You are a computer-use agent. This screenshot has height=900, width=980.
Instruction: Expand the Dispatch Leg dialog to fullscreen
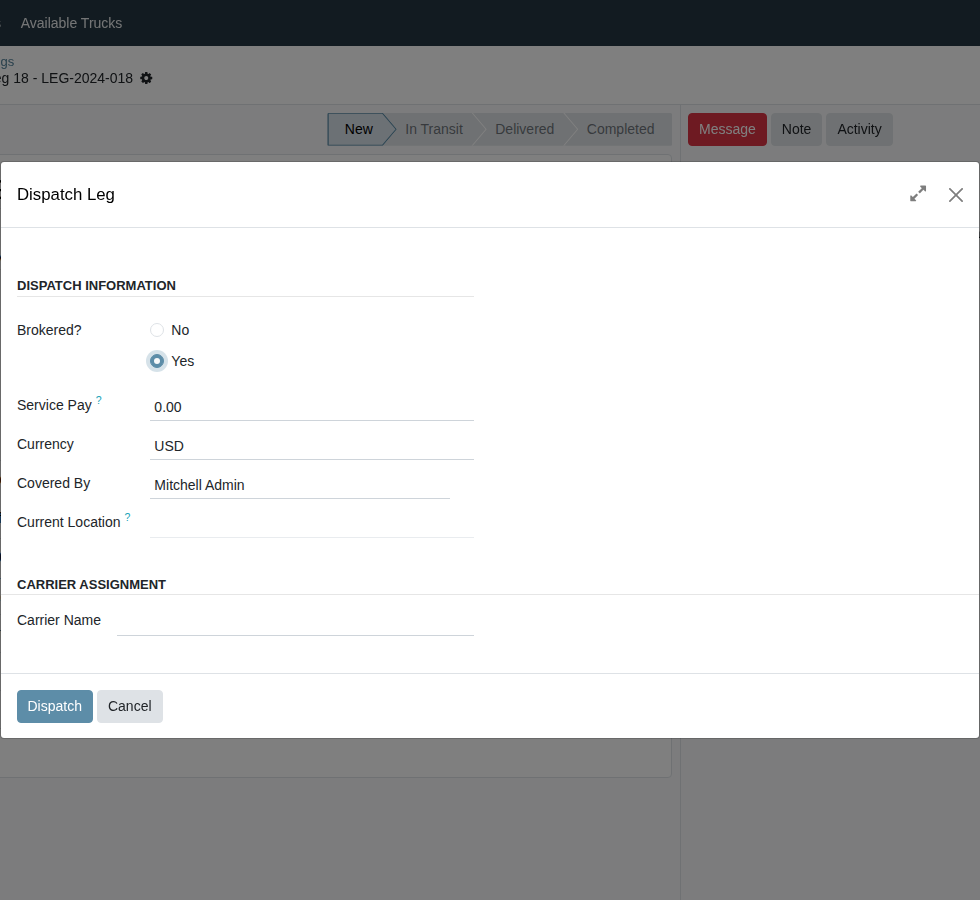click(x=918, y=194)
